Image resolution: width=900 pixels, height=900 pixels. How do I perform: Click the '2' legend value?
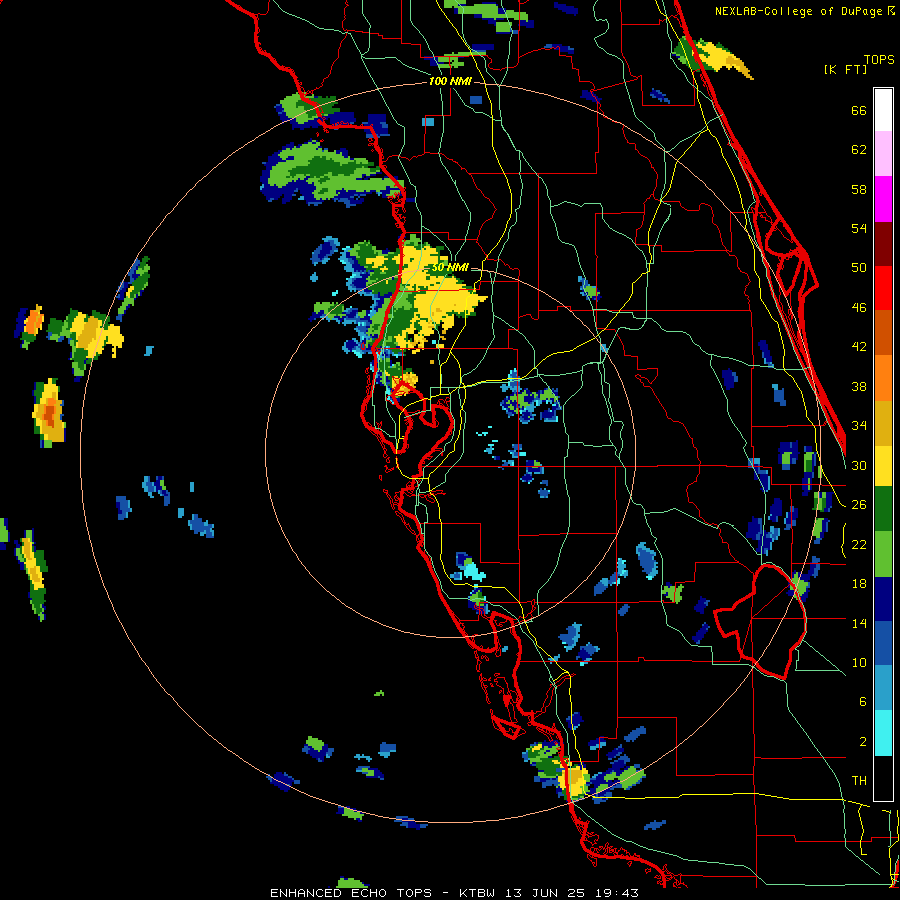[x=863, y=742]
